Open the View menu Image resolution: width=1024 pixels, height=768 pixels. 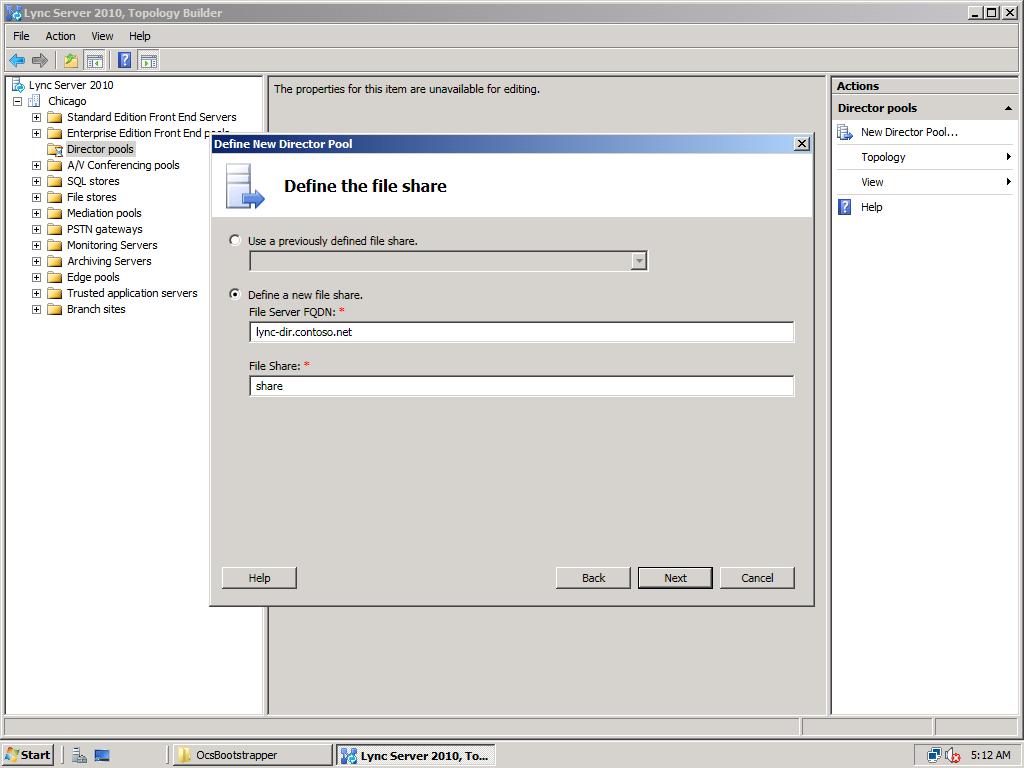(x=102, y=36)
